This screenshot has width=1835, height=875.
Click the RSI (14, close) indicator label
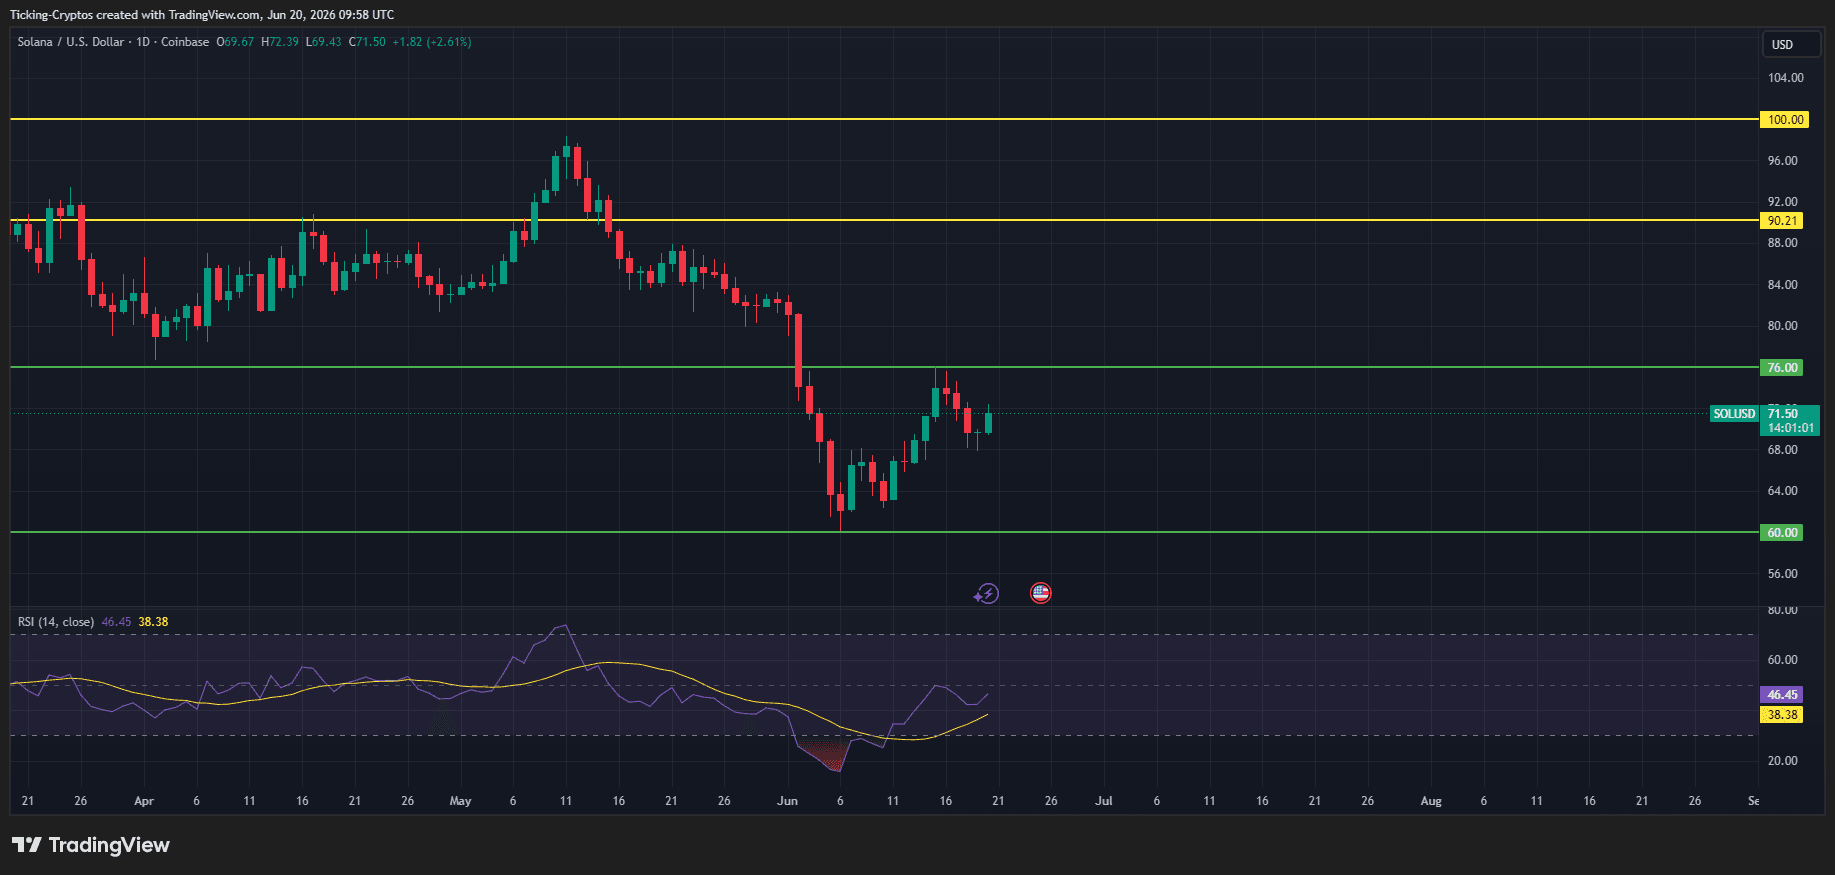tap(56, 622)
